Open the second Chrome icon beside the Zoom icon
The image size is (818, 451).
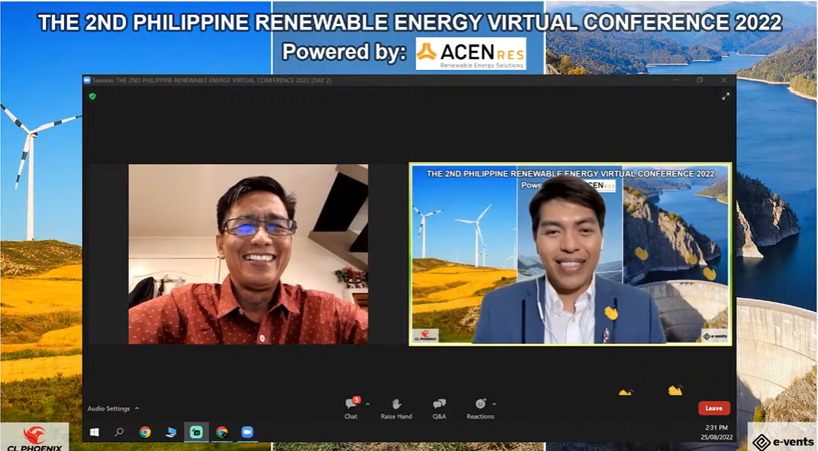(x=222, y=432)
